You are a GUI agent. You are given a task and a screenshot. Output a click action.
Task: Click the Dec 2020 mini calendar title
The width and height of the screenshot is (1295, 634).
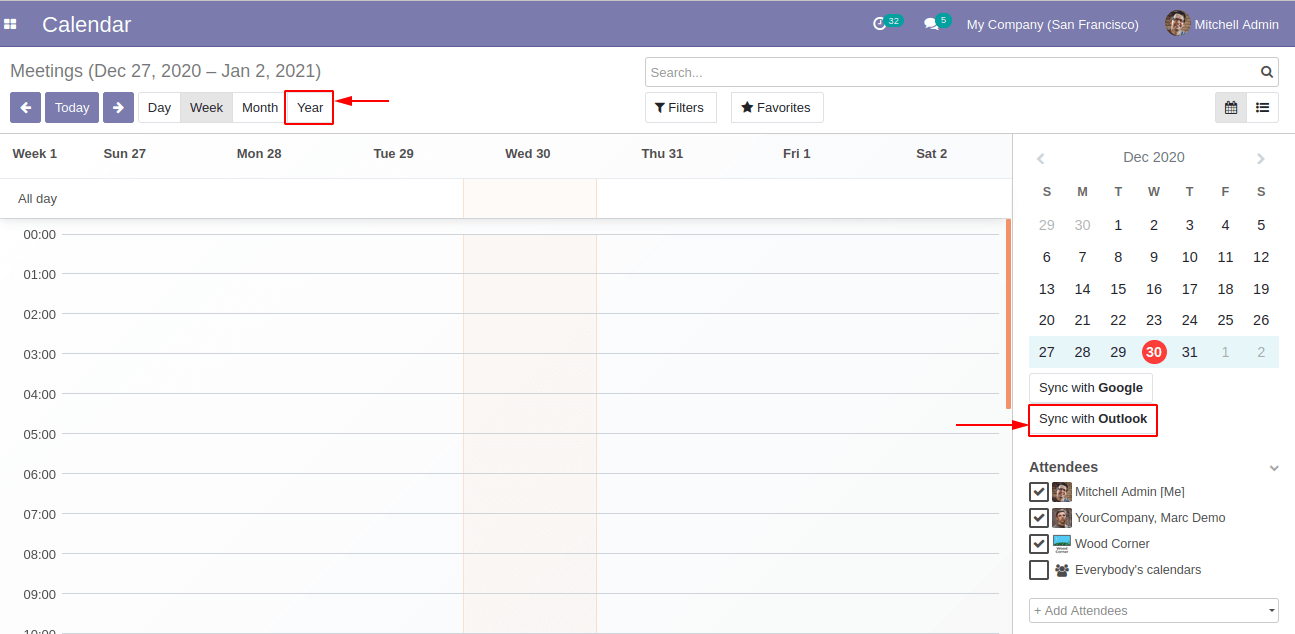click(1154, 158)
